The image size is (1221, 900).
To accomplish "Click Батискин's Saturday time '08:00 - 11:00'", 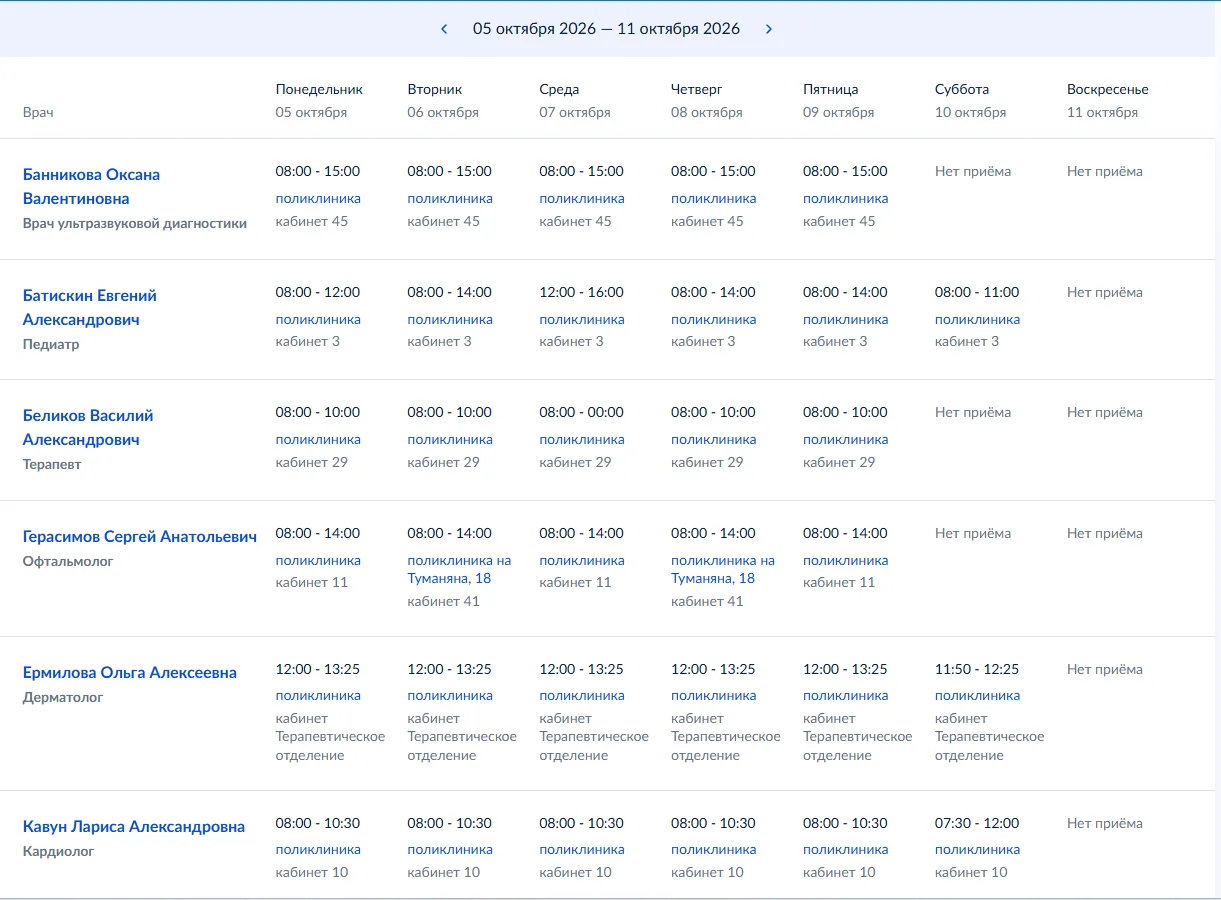I will click(977, 292).
